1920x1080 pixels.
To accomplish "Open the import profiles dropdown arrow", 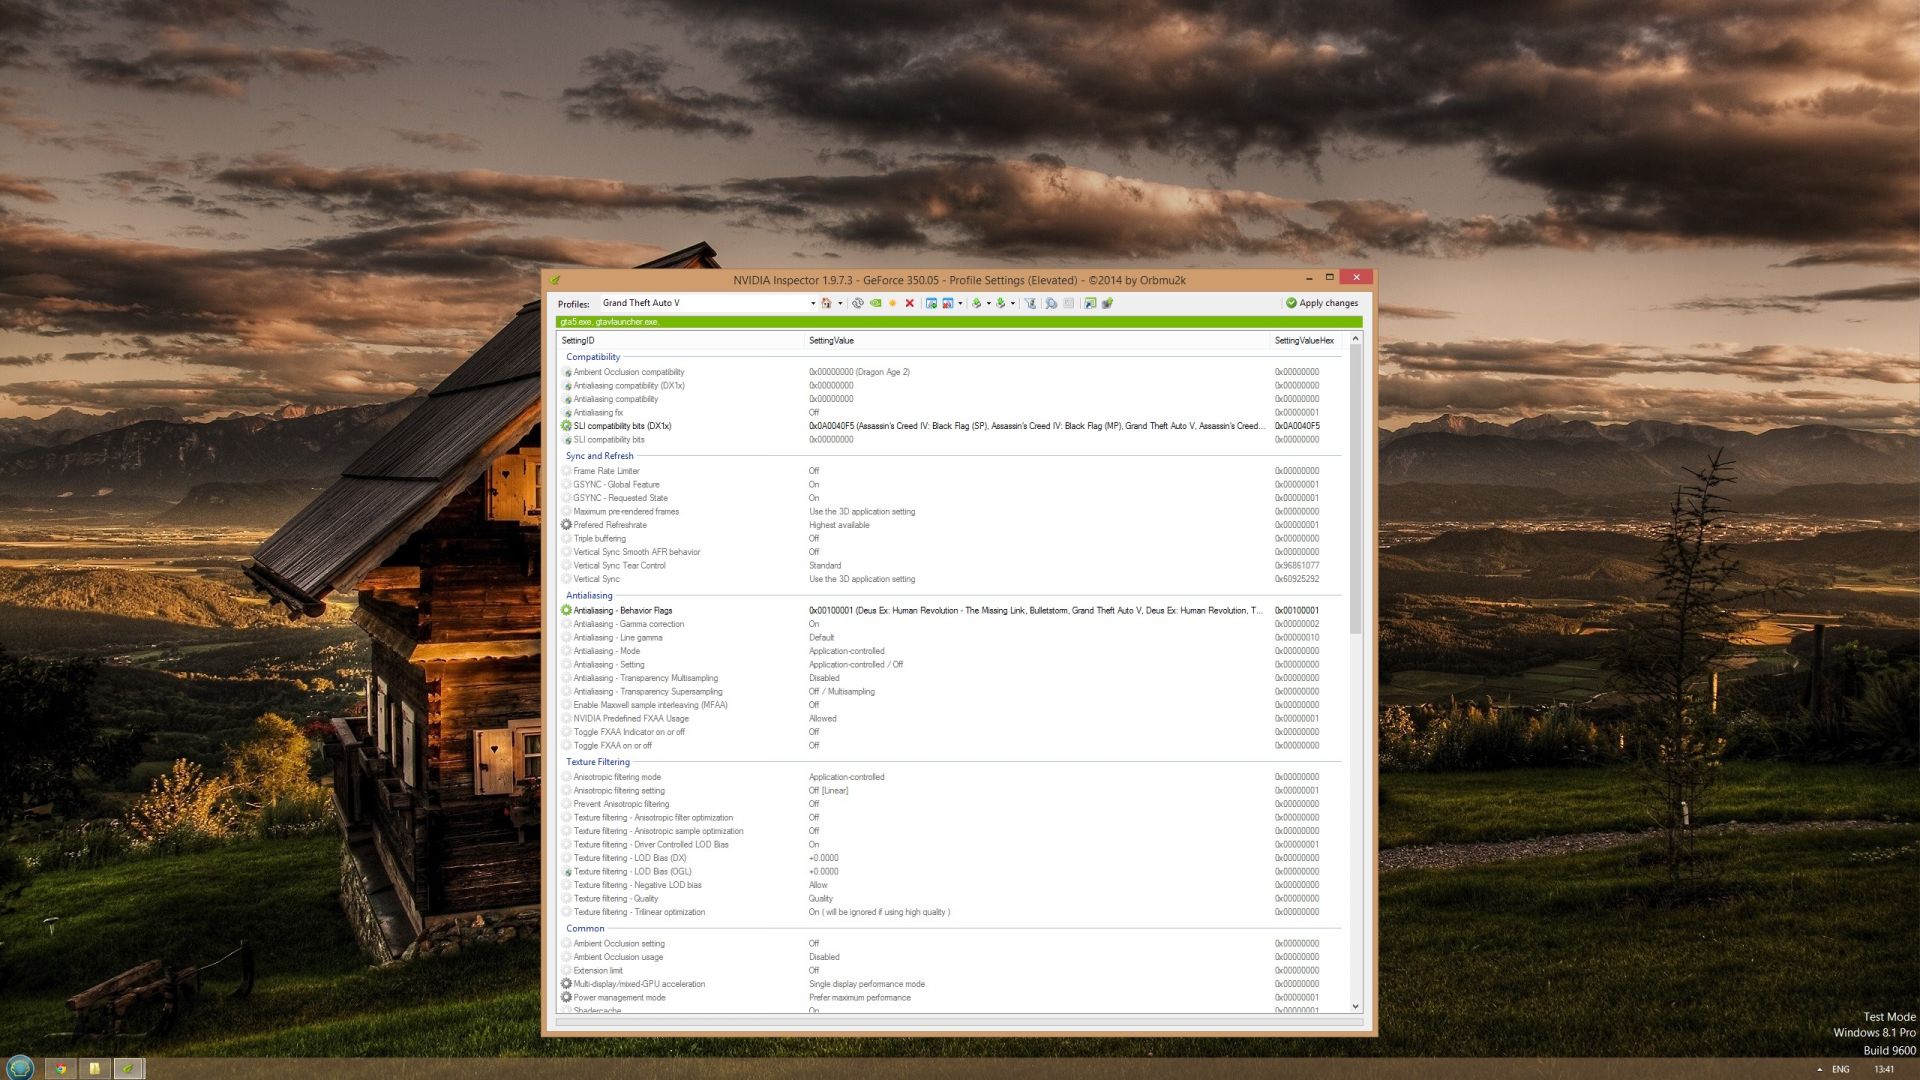I will pos(1013,303).
